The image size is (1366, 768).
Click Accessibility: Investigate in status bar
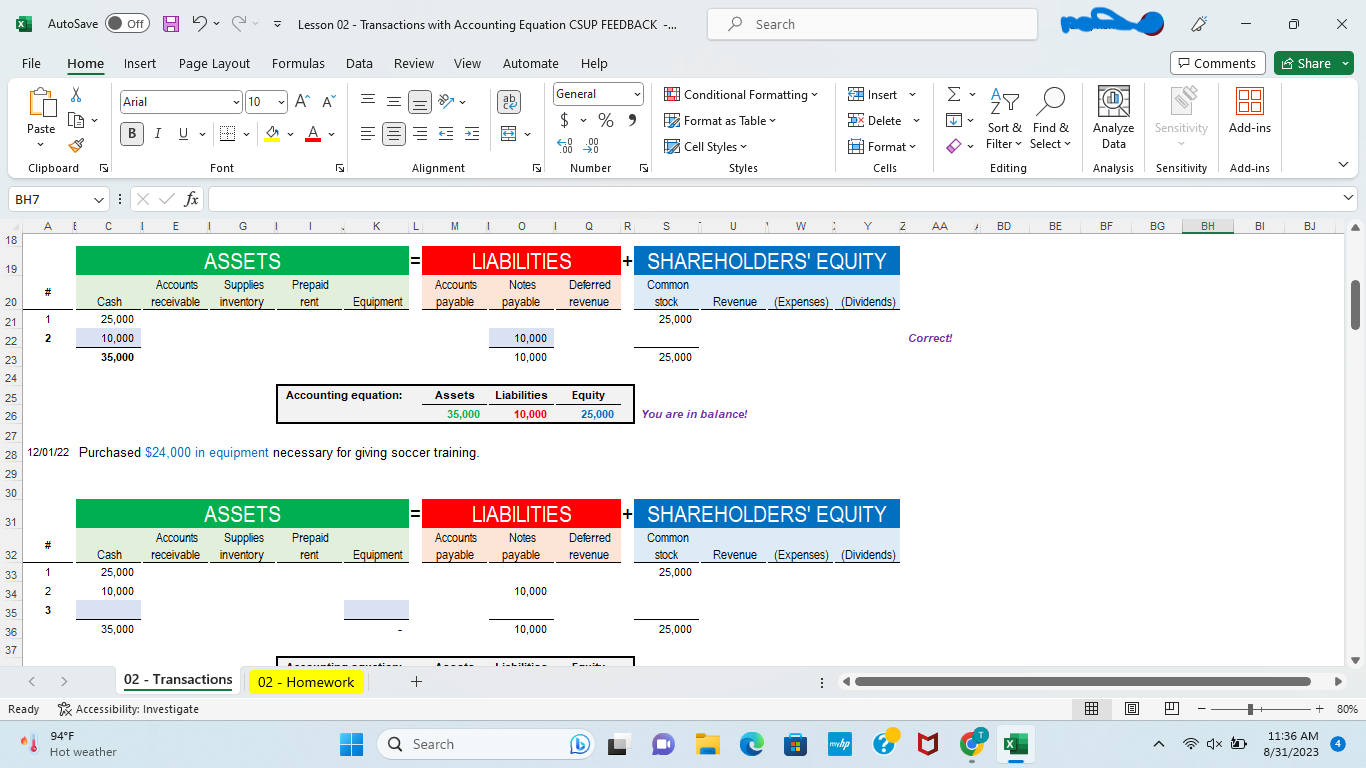[x=128, y=709]
